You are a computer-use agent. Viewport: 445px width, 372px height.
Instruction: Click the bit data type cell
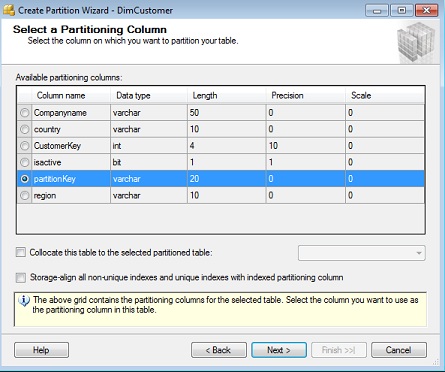149,162
